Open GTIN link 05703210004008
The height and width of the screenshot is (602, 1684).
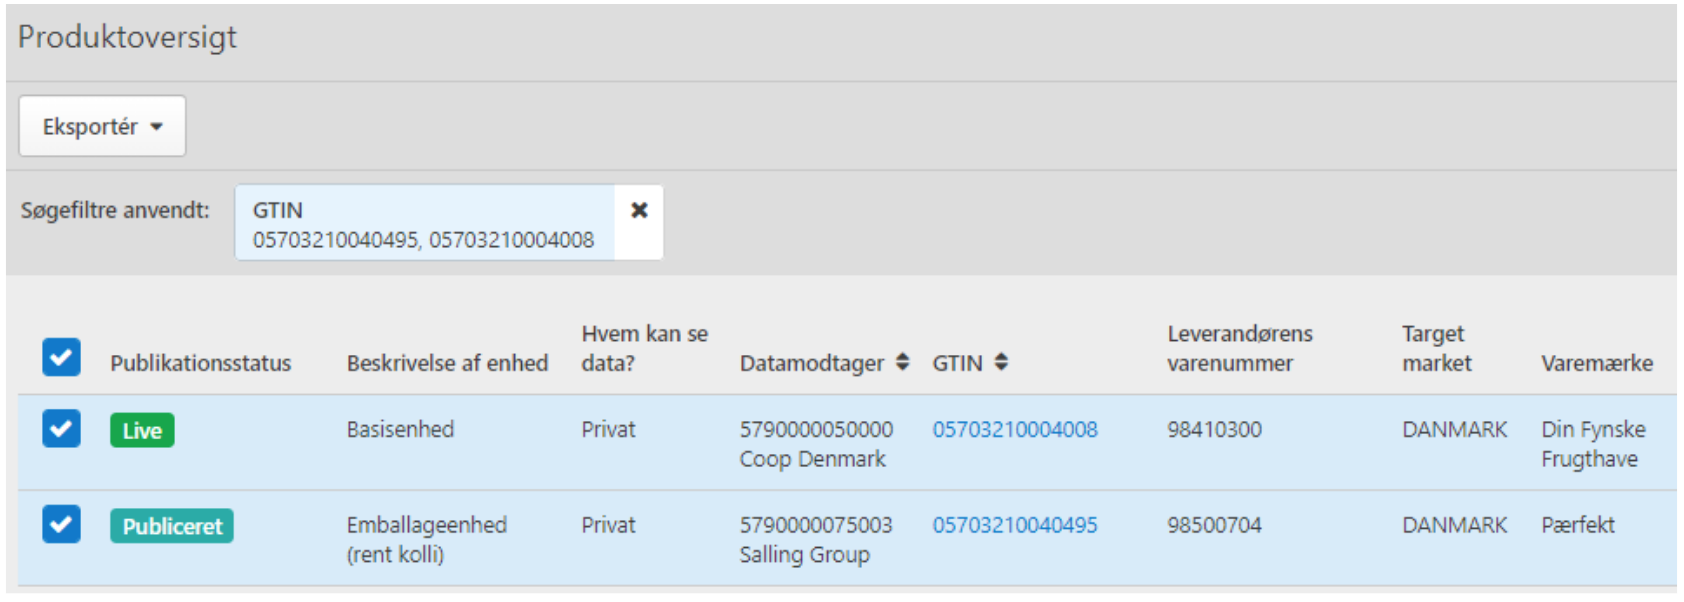[x=1014, y=429]
